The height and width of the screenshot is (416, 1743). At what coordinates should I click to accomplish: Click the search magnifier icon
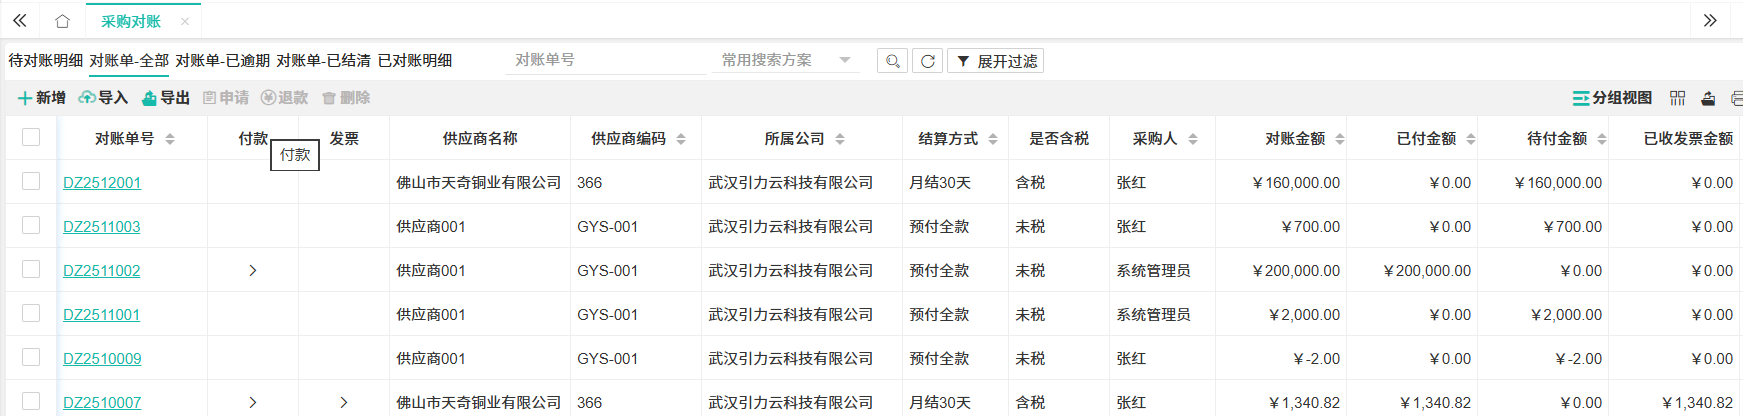pyautogui.click(x=892, y=61)
